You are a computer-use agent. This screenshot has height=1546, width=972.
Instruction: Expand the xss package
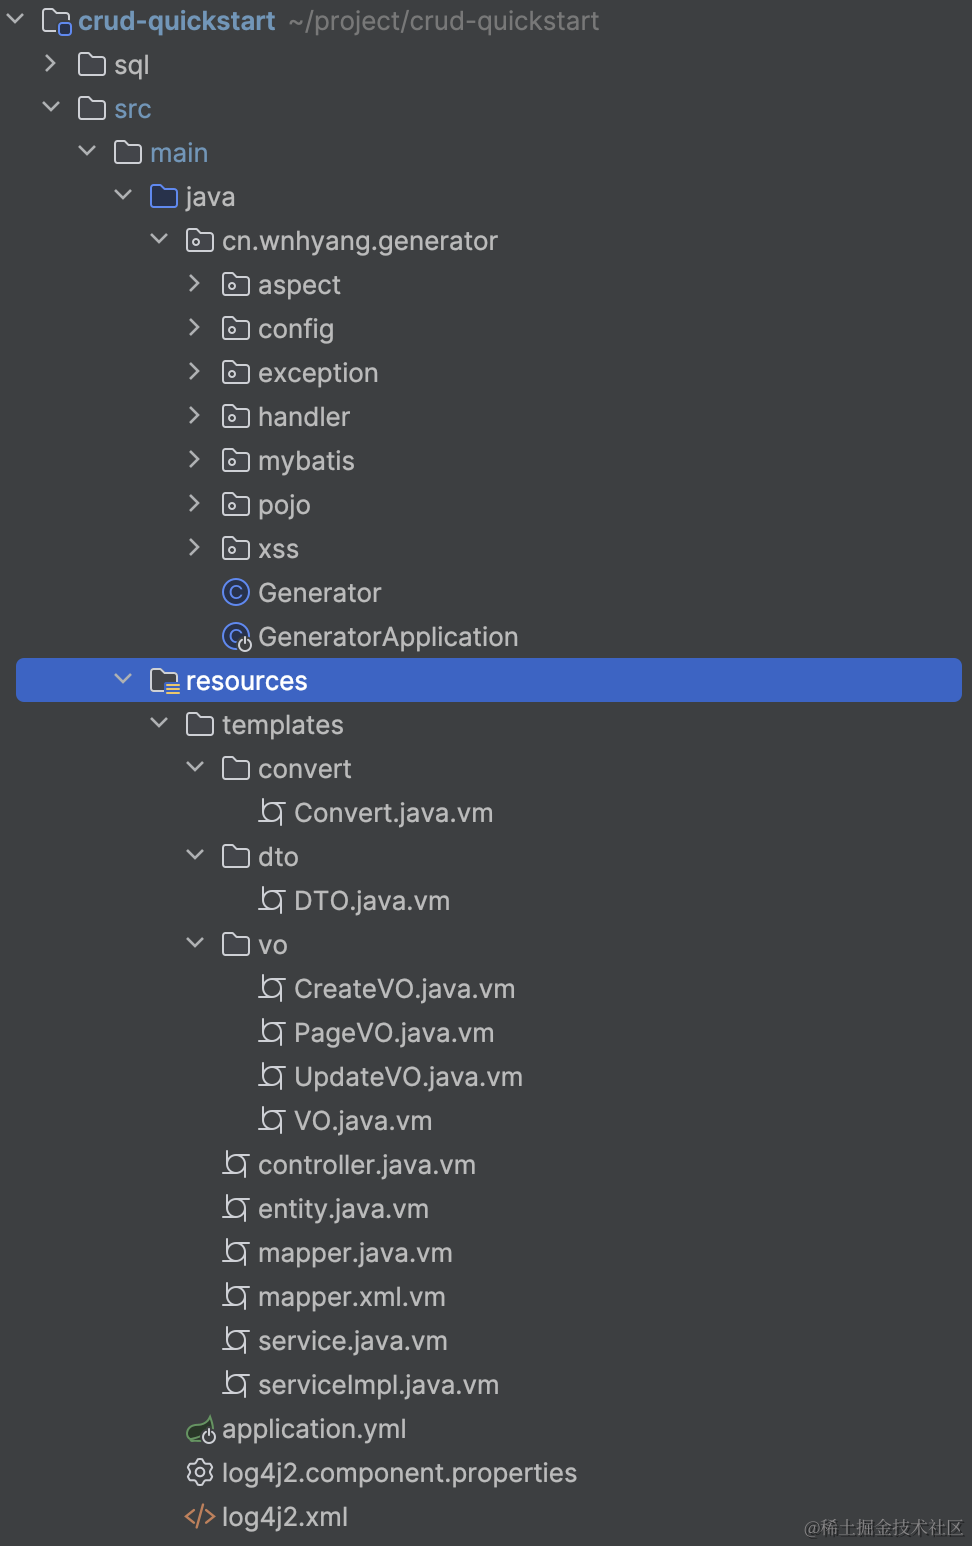tap(193, 548)
